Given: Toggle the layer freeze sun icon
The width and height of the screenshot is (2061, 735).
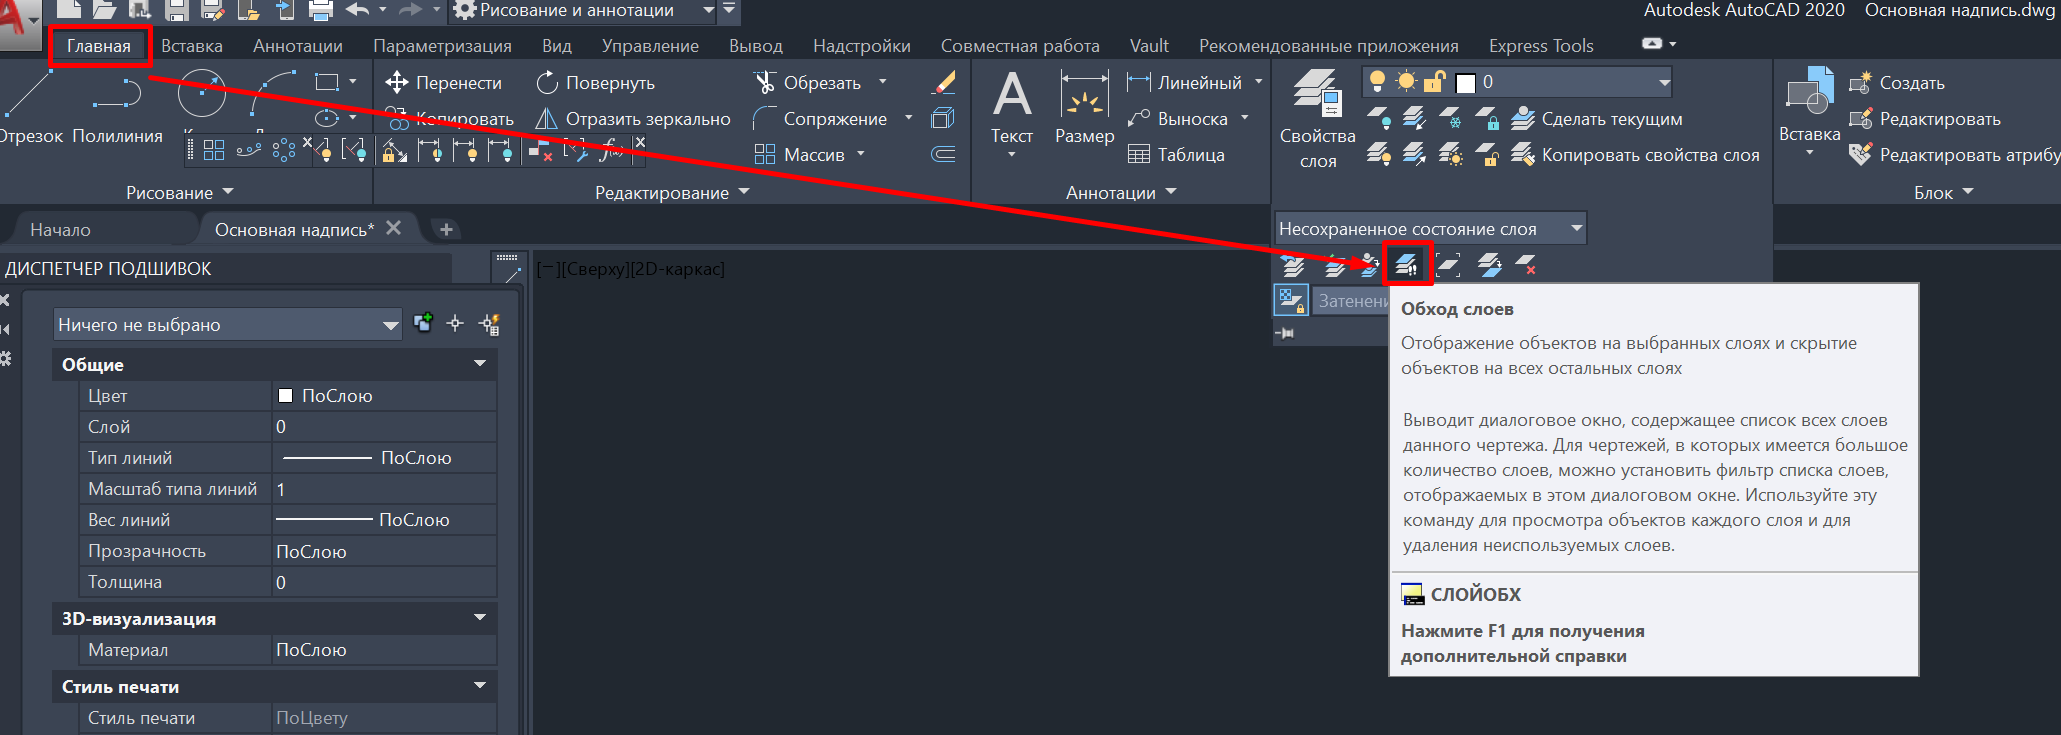Looking at the screenshot, I should (x=1407, y=82).
